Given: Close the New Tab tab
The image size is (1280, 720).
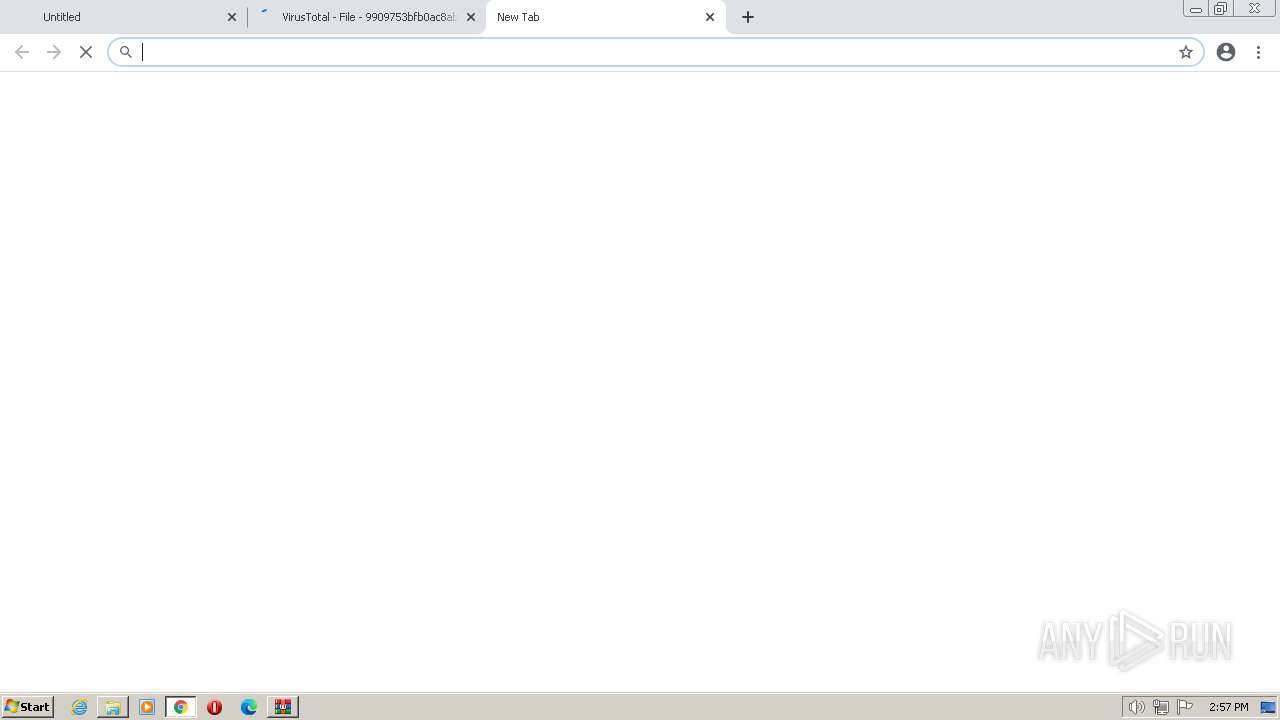Looking at the screenshot, I should click(710, 17).
